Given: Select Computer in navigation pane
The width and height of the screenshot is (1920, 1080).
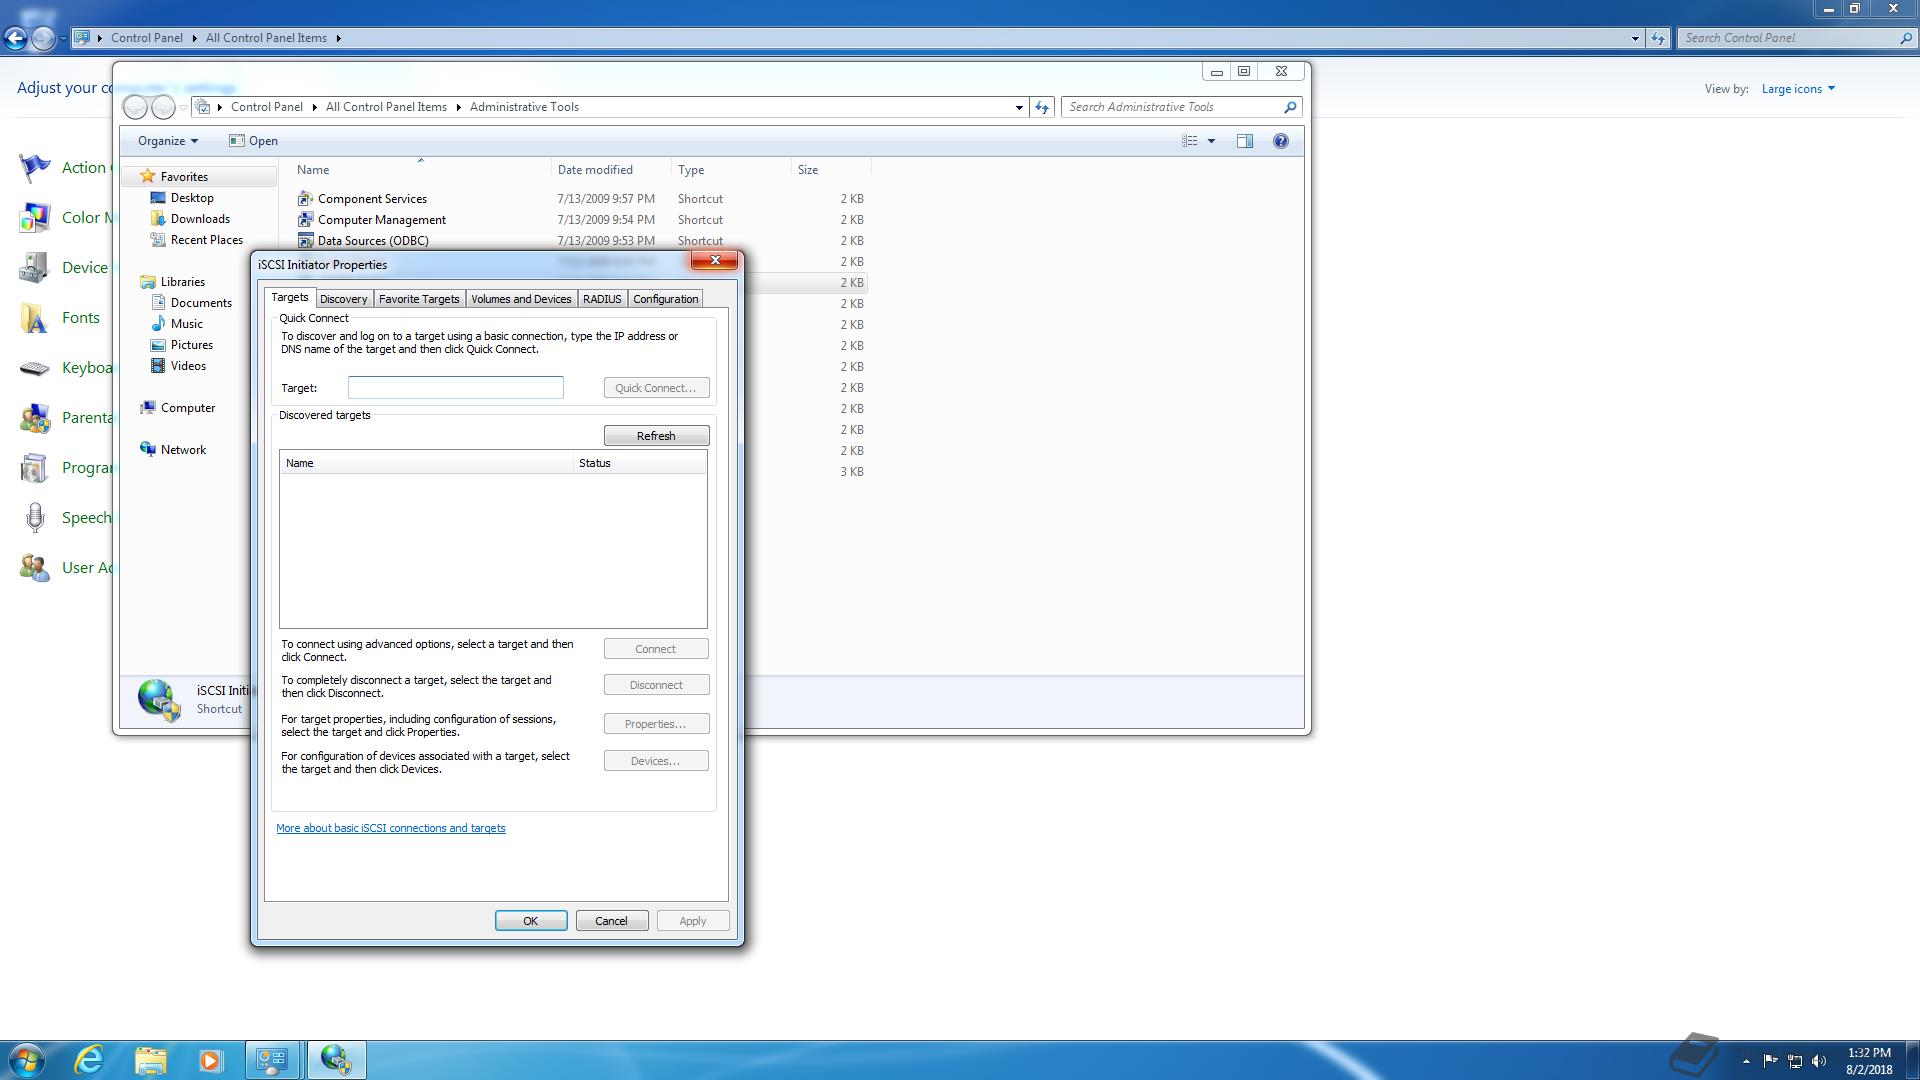Looking at the screenshot, I should [x=188, y=408].
